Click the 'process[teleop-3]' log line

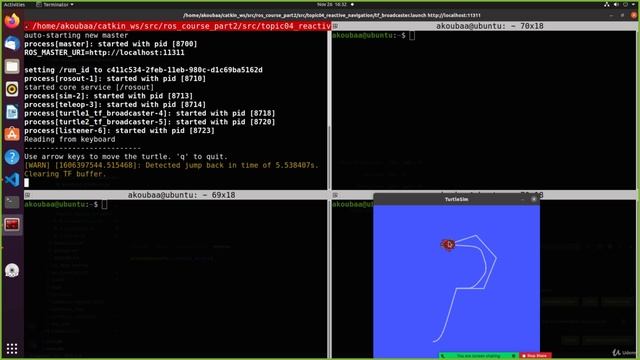tap(115, 104)
